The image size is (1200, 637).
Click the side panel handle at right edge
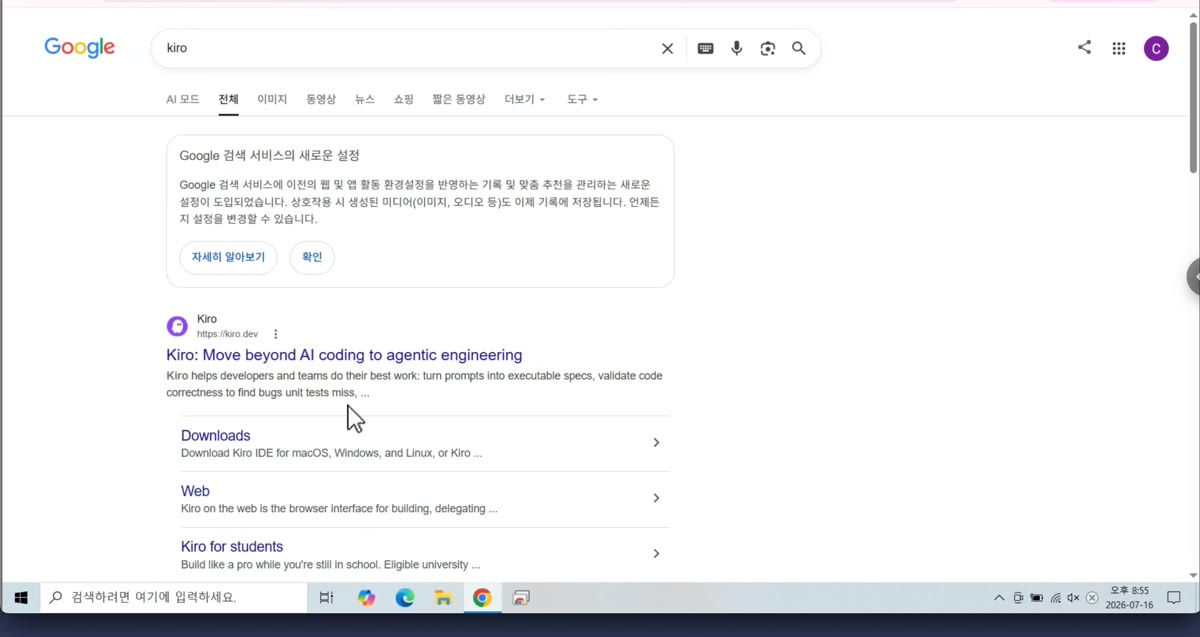1194,277
